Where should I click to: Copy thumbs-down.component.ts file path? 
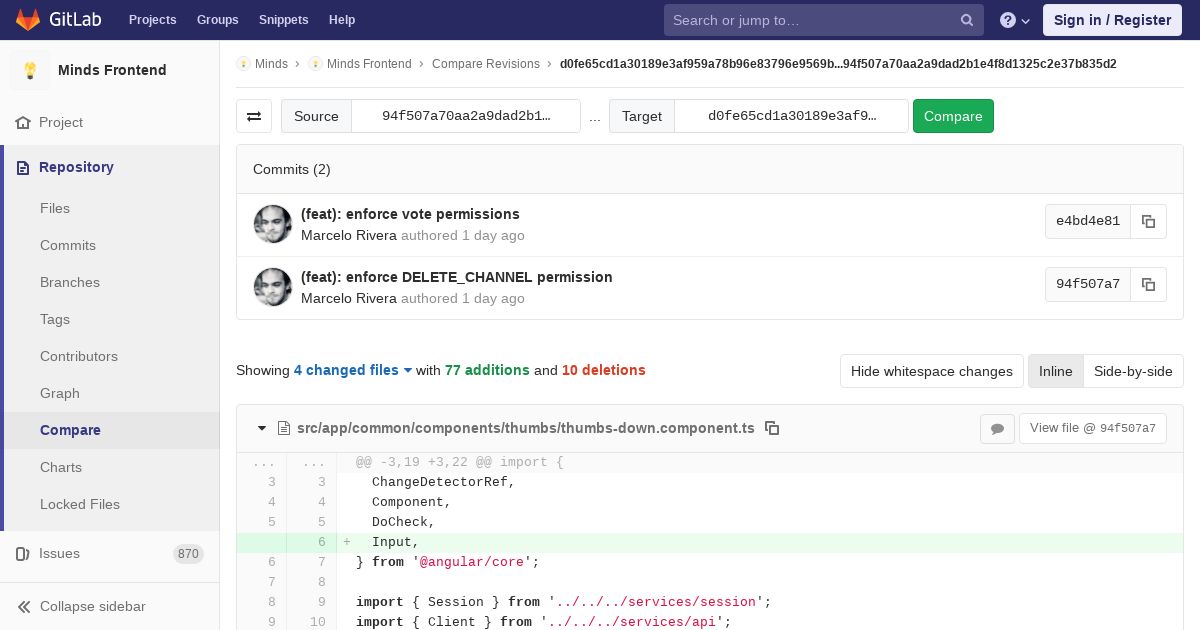tap(772, 428)
